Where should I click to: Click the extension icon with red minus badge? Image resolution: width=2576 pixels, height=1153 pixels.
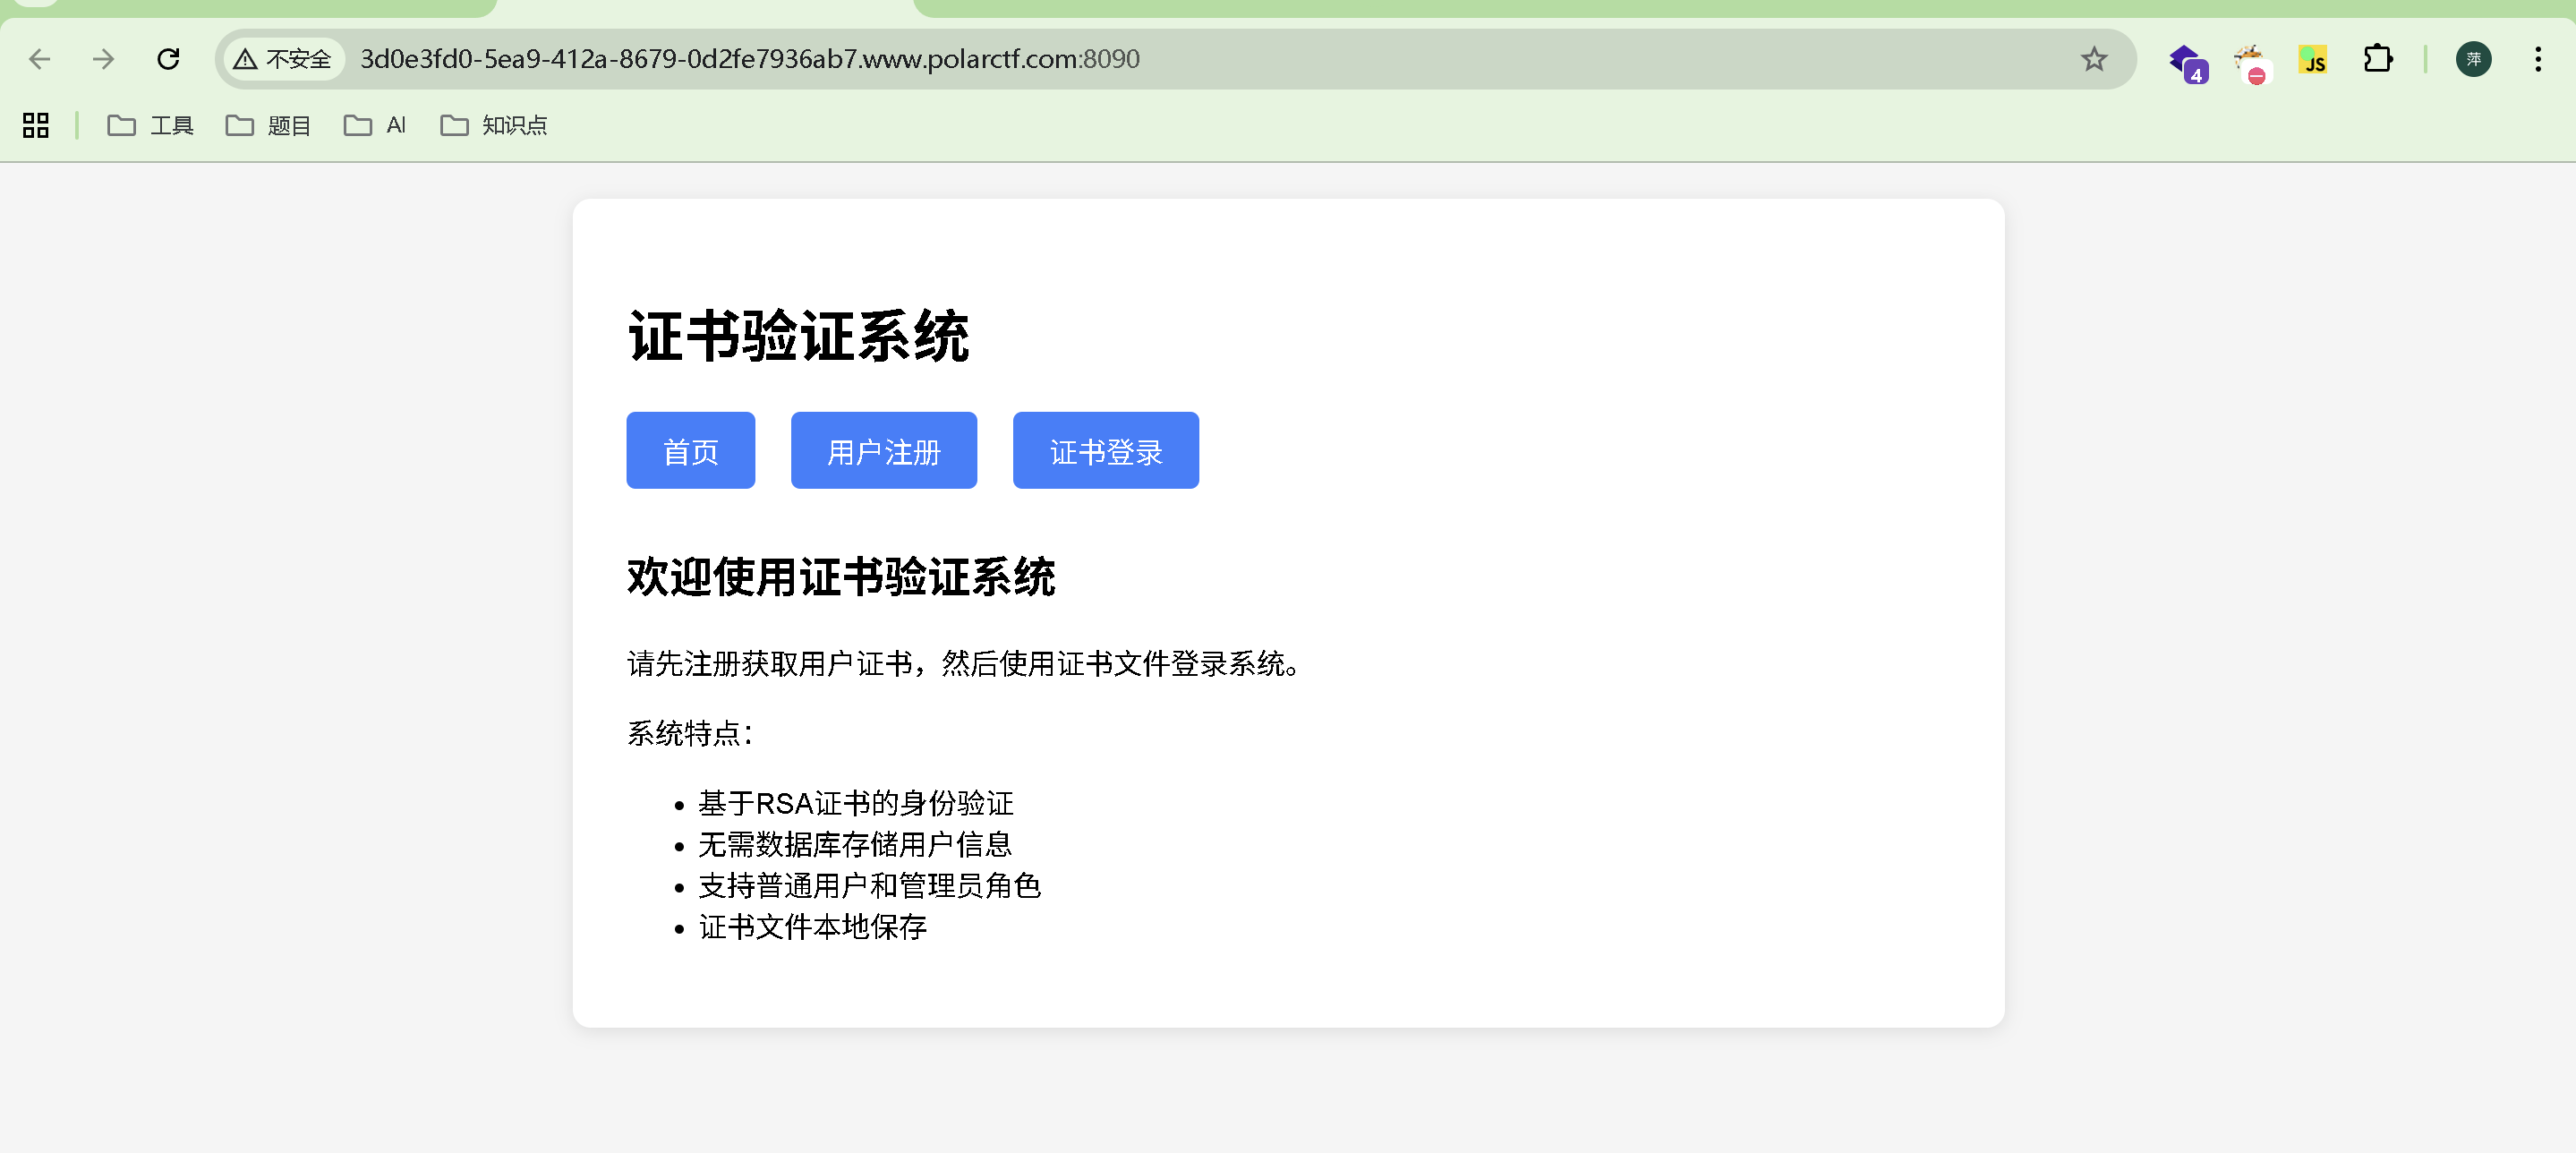click(x=2250, y=61)
